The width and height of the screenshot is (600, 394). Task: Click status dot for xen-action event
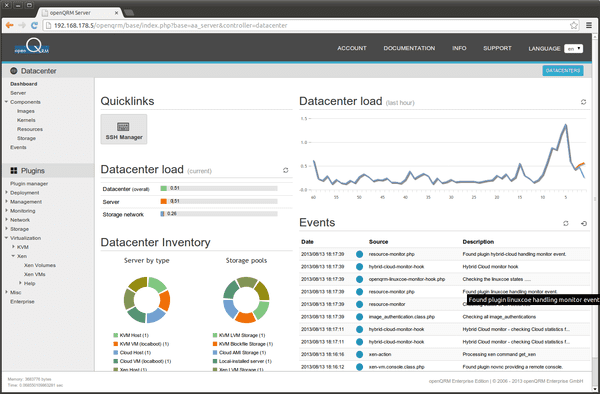(359, 354)
